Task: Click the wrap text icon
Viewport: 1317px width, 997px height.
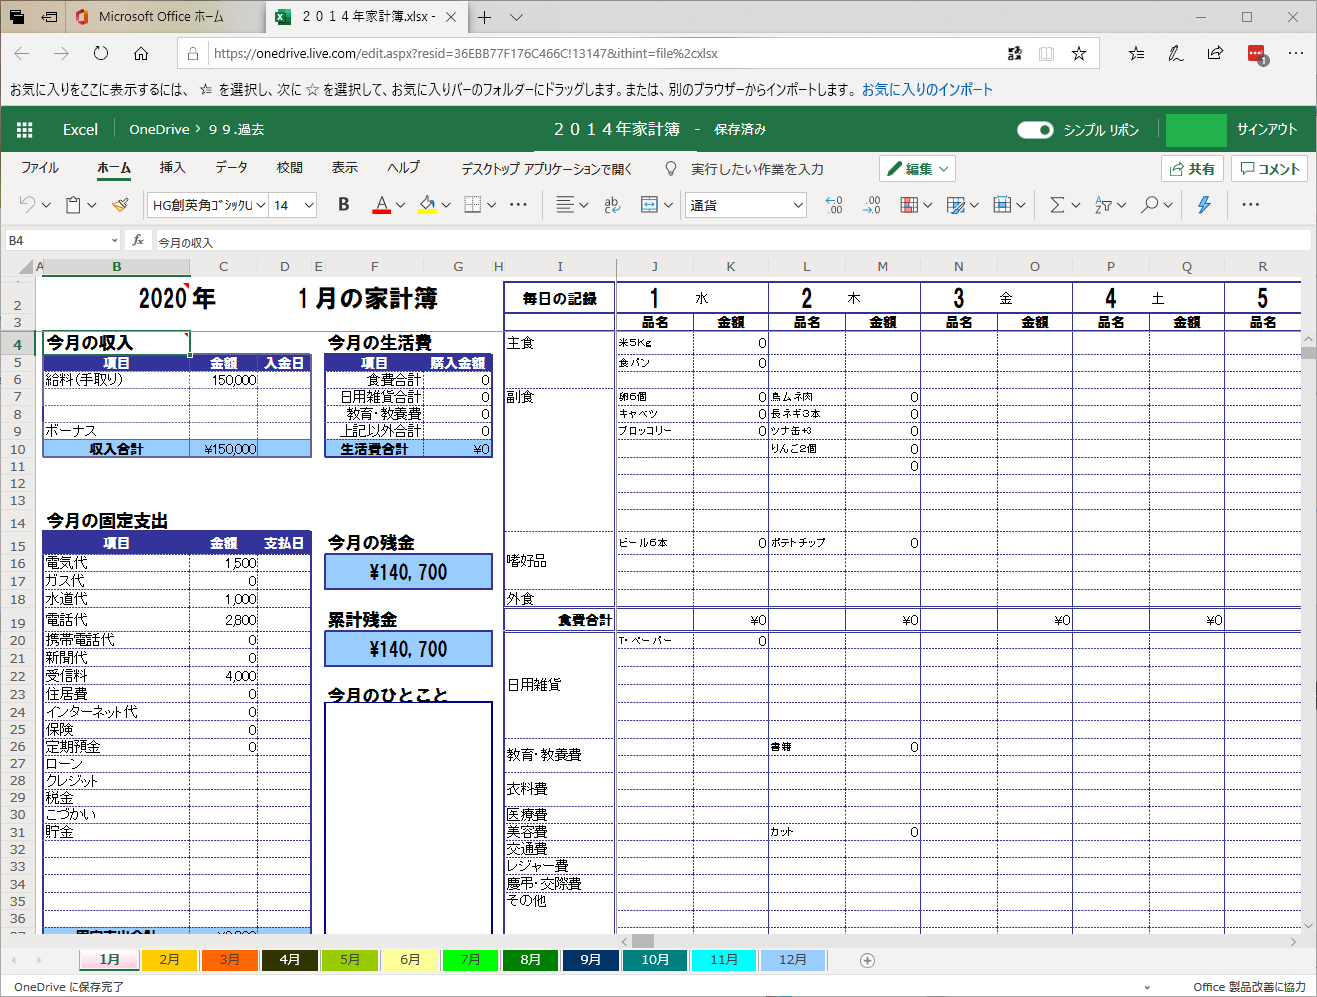Action: 612,204
